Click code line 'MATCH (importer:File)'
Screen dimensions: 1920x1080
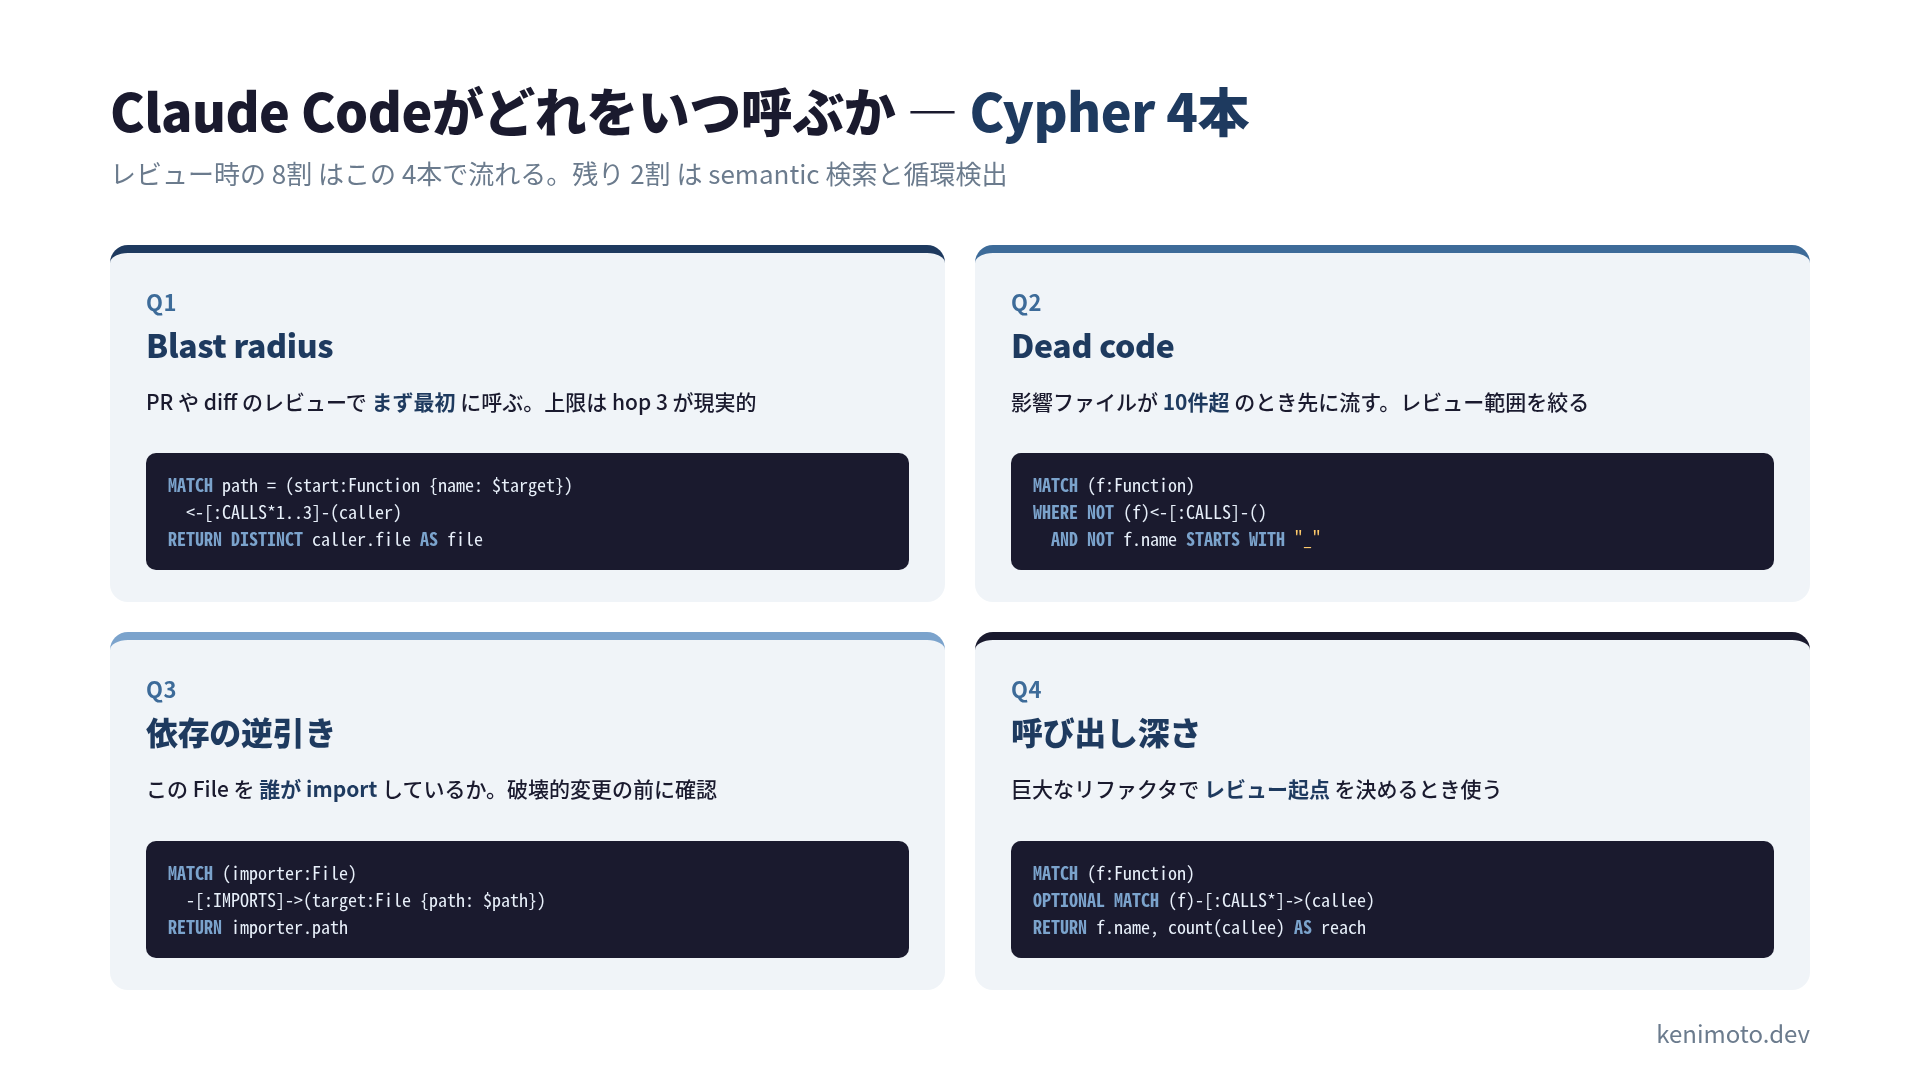click(262, 874)
